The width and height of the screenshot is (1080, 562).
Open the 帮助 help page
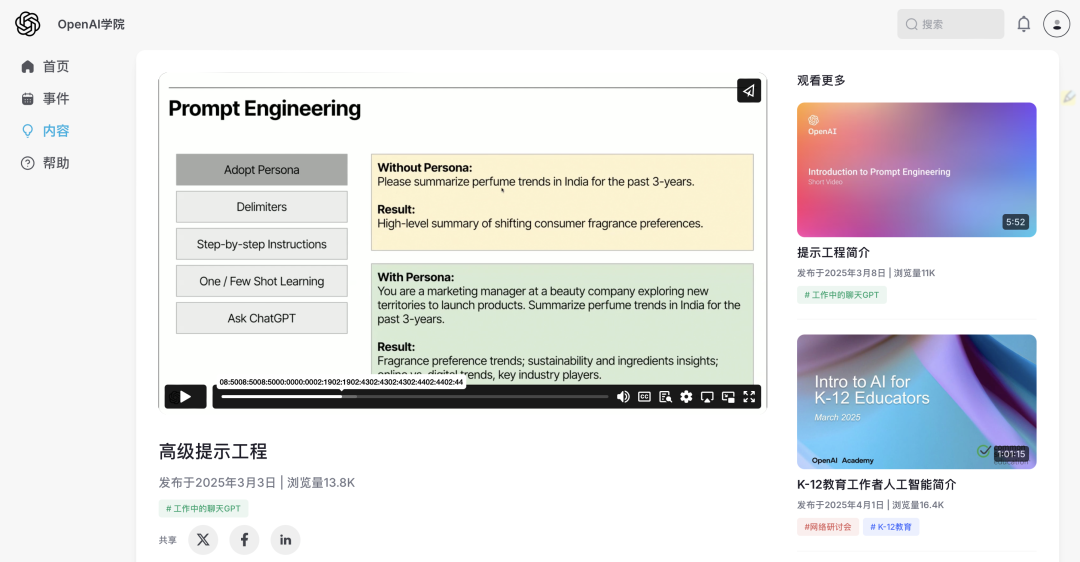click(x=45, y=163)
